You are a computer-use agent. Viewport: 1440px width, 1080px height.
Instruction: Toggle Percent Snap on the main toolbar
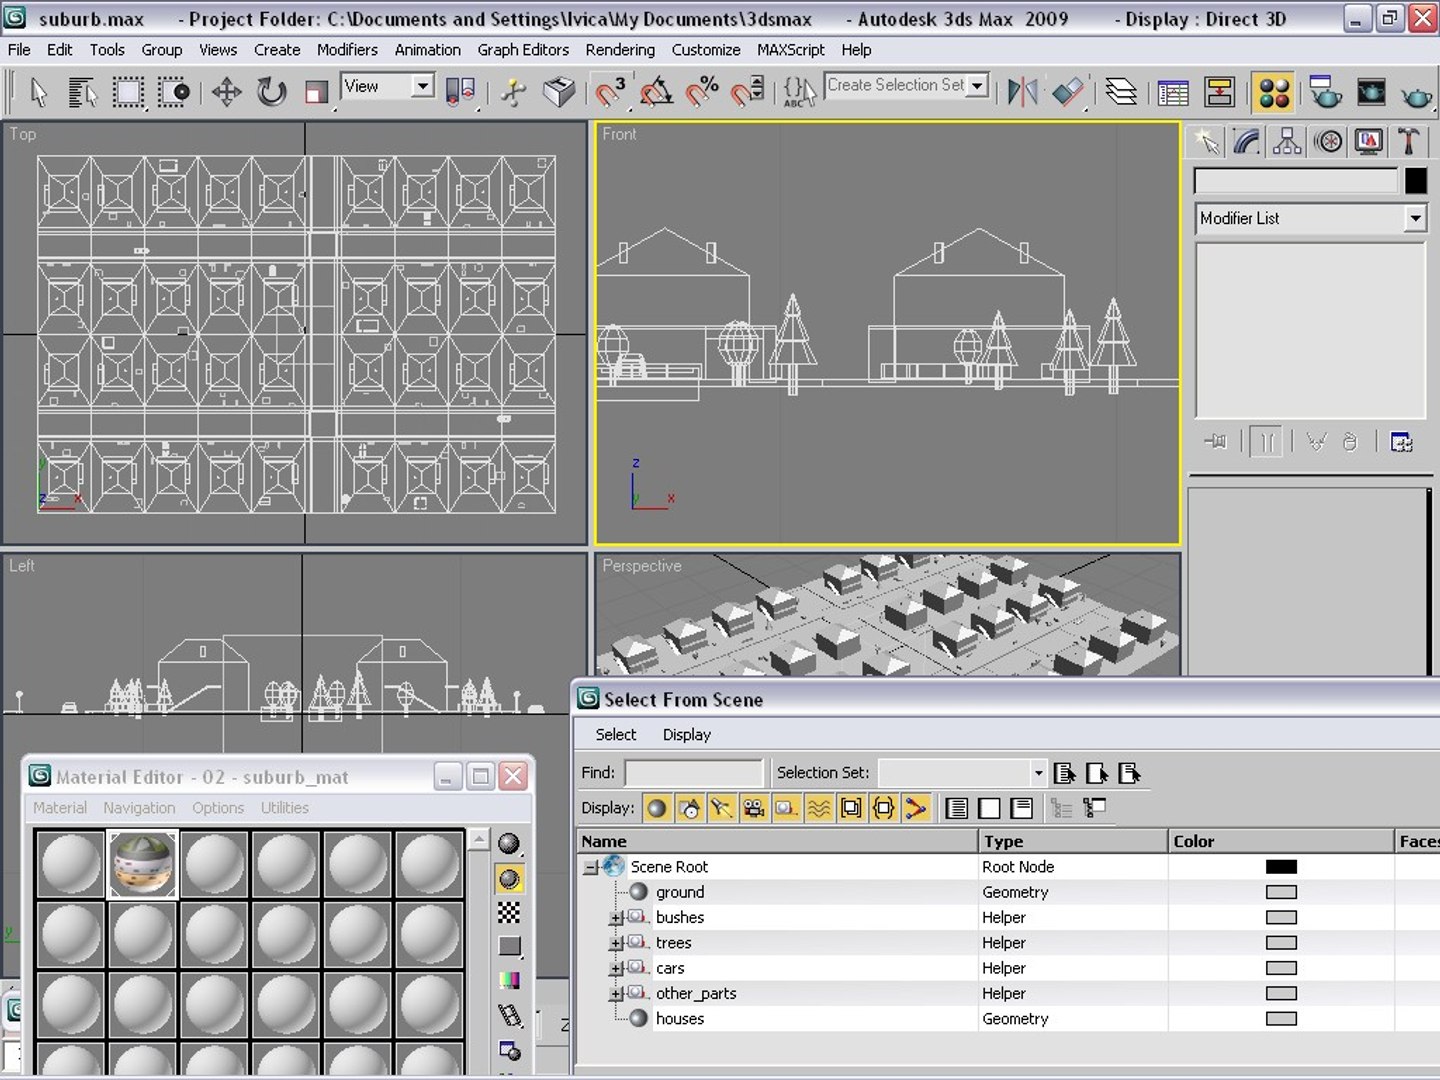pos(702,92)
